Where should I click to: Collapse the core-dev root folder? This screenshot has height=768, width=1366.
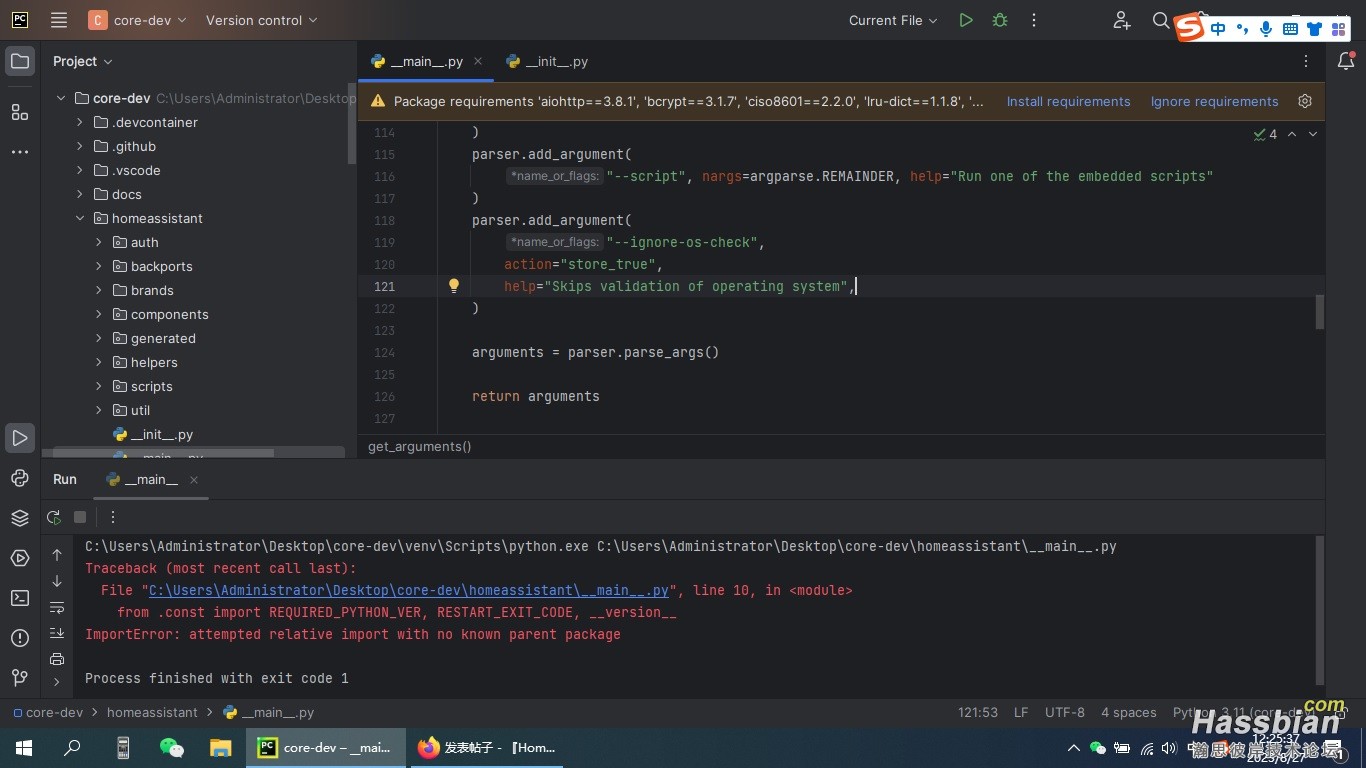pyautogui.click(x=61, y=98)
